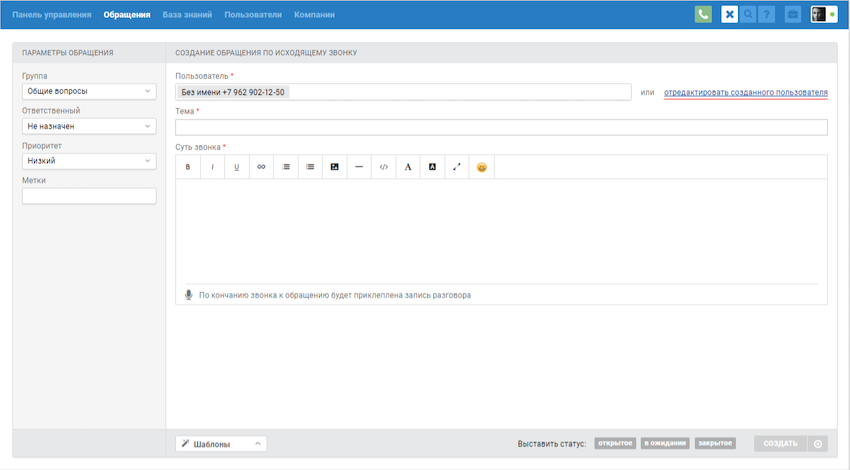This screenshot has height=470, width=850.
Task: Open the Группа dropdown Общие вопросы
Action: click(x=89, y=91)
